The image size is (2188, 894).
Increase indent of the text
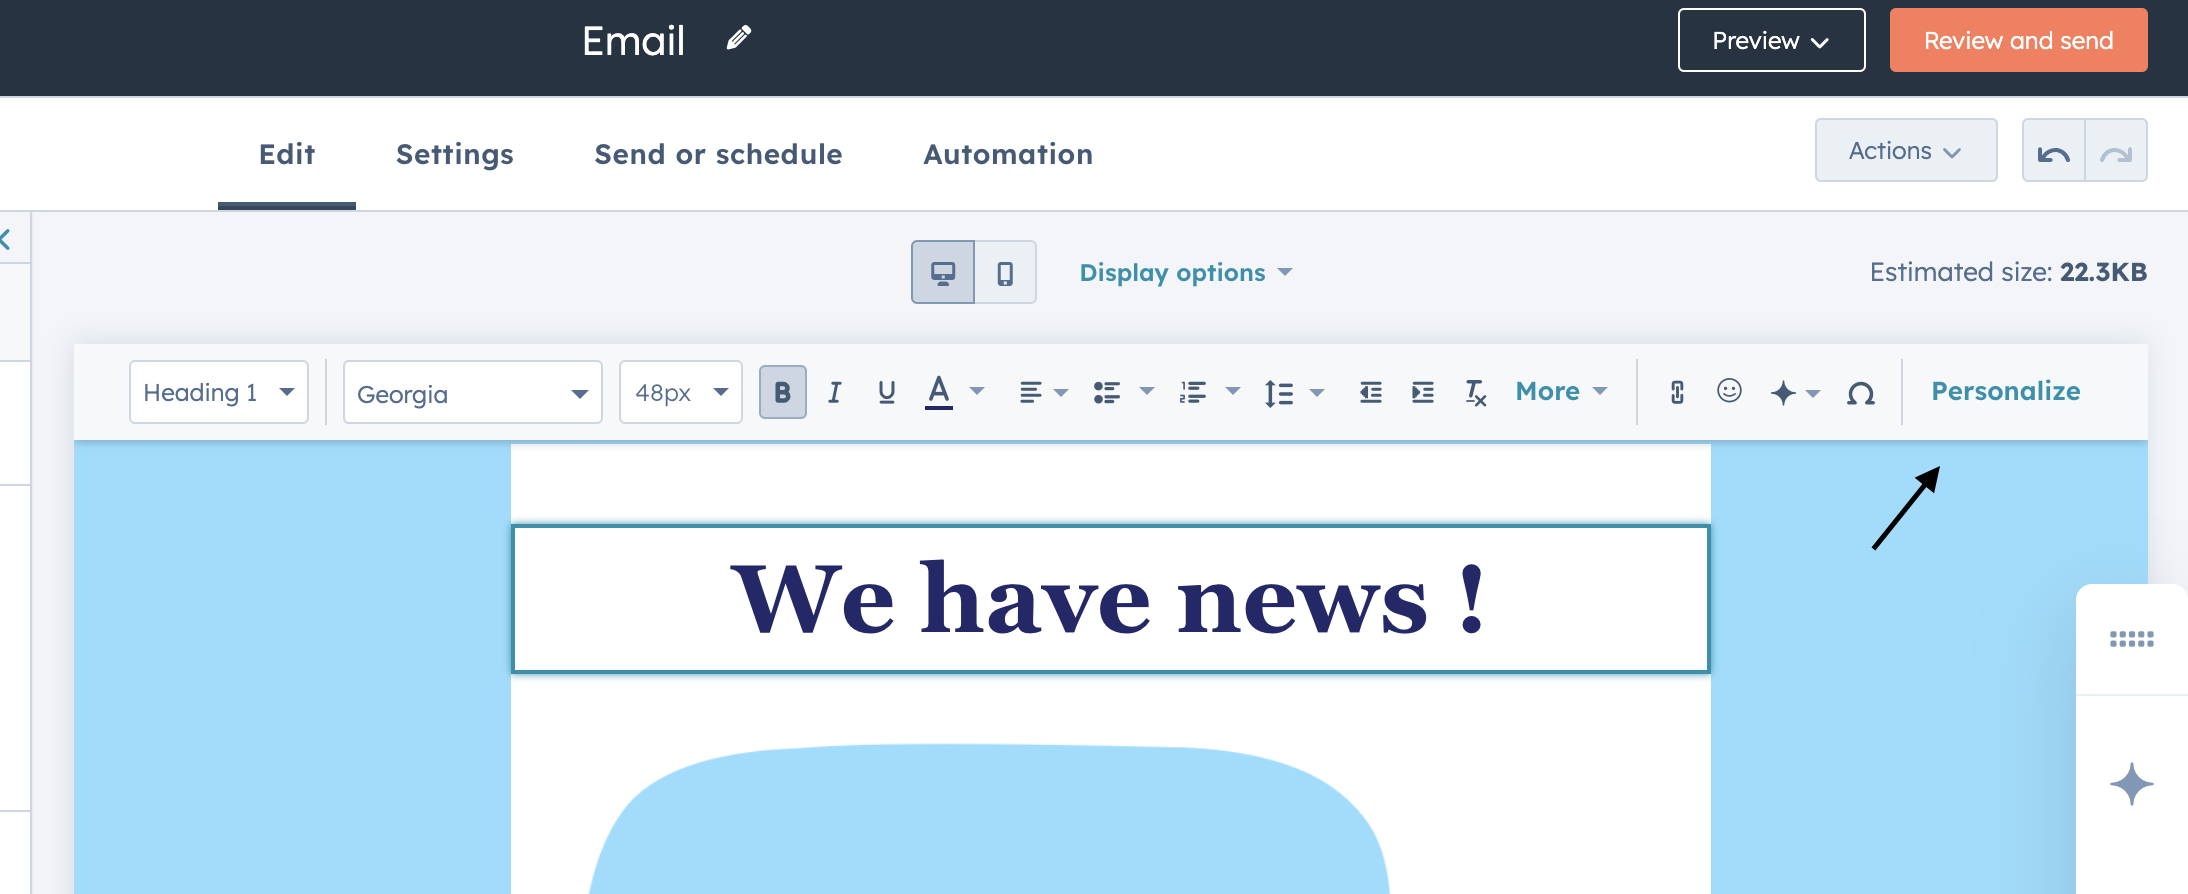click(x=1423, y=392)
